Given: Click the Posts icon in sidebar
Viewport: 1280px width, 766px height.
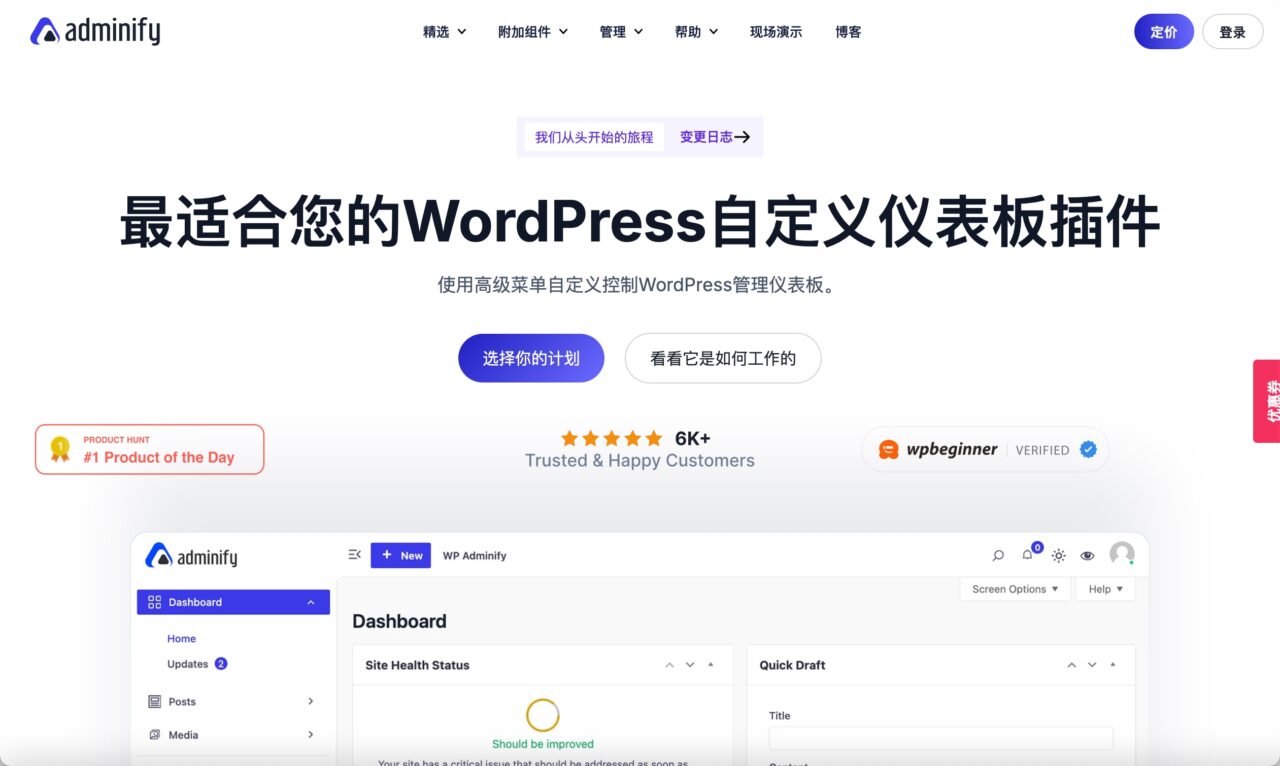Looking at the screenshot, I should point(154,702).
